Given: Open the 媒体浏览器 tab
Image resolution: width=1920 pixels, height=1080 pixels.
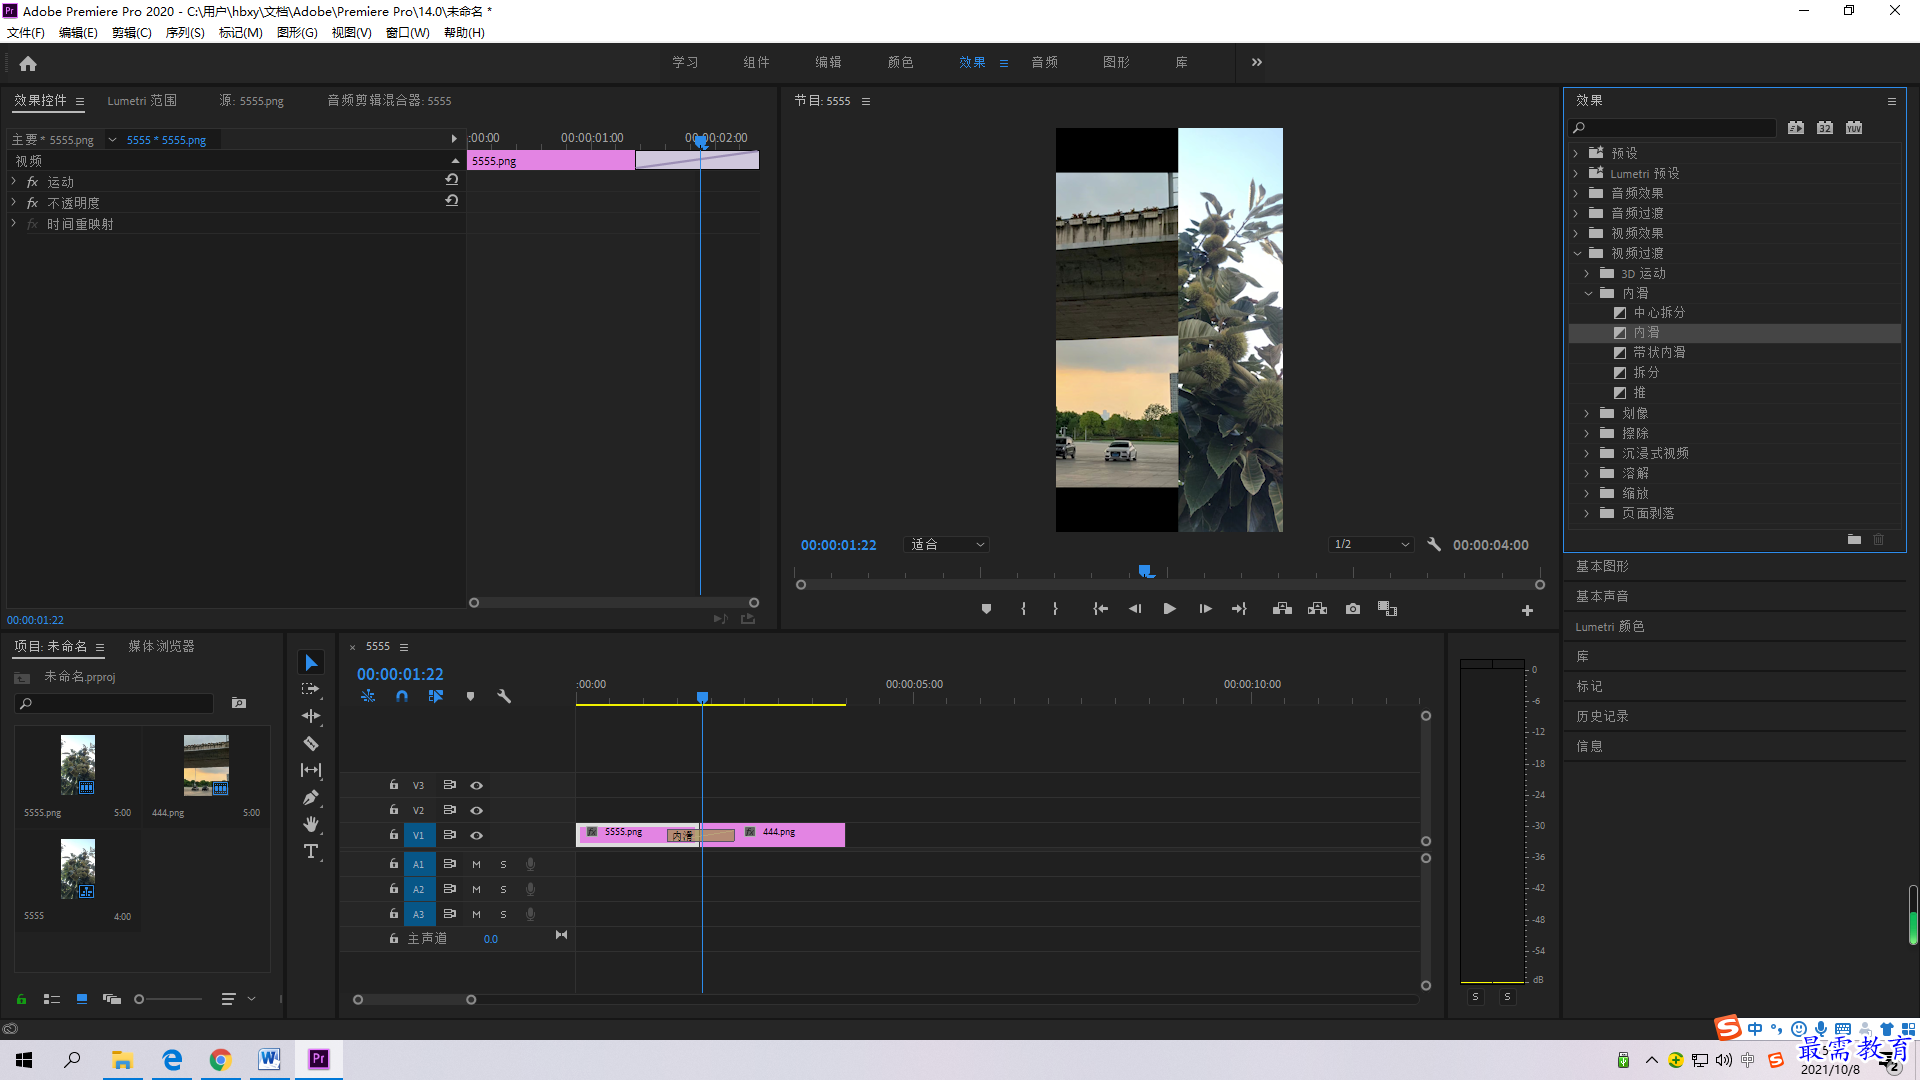Looking at the screenshot, I should point(161,646).
